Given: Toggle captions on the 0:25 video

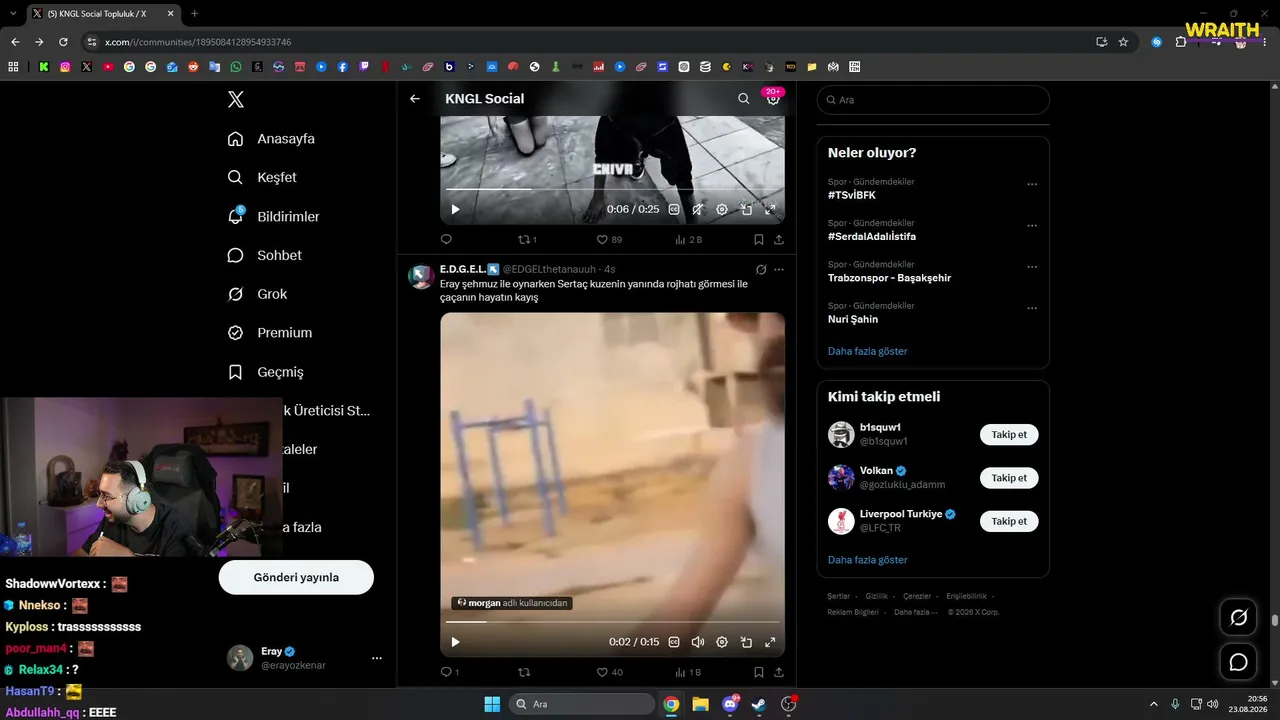Looking at the screenshot, I should [674, 210].
